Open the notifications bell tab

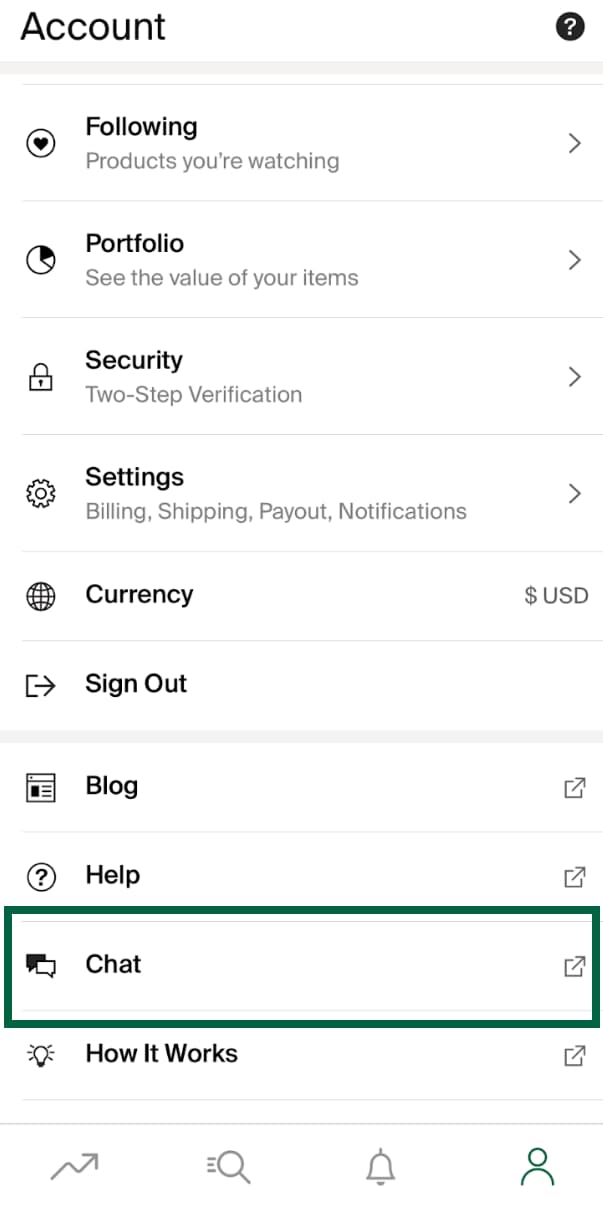[x=380, y=1165]
